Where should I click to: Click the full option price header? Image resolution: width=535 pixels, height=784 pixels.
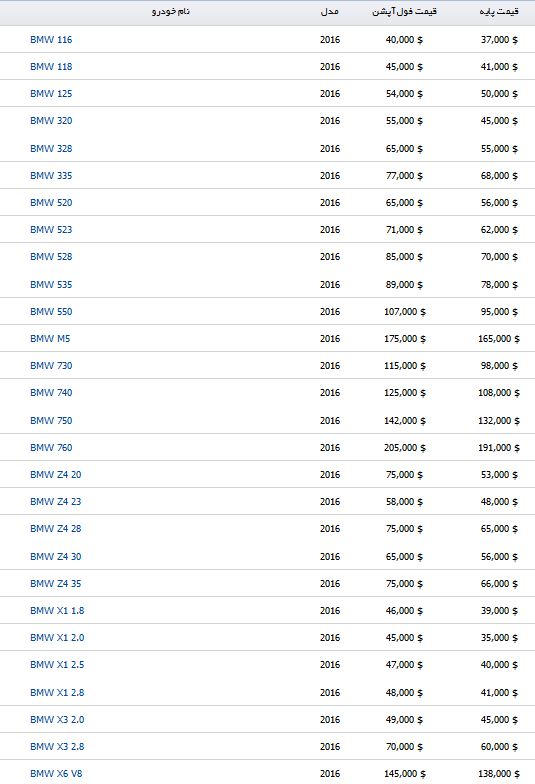click(404, 11)
